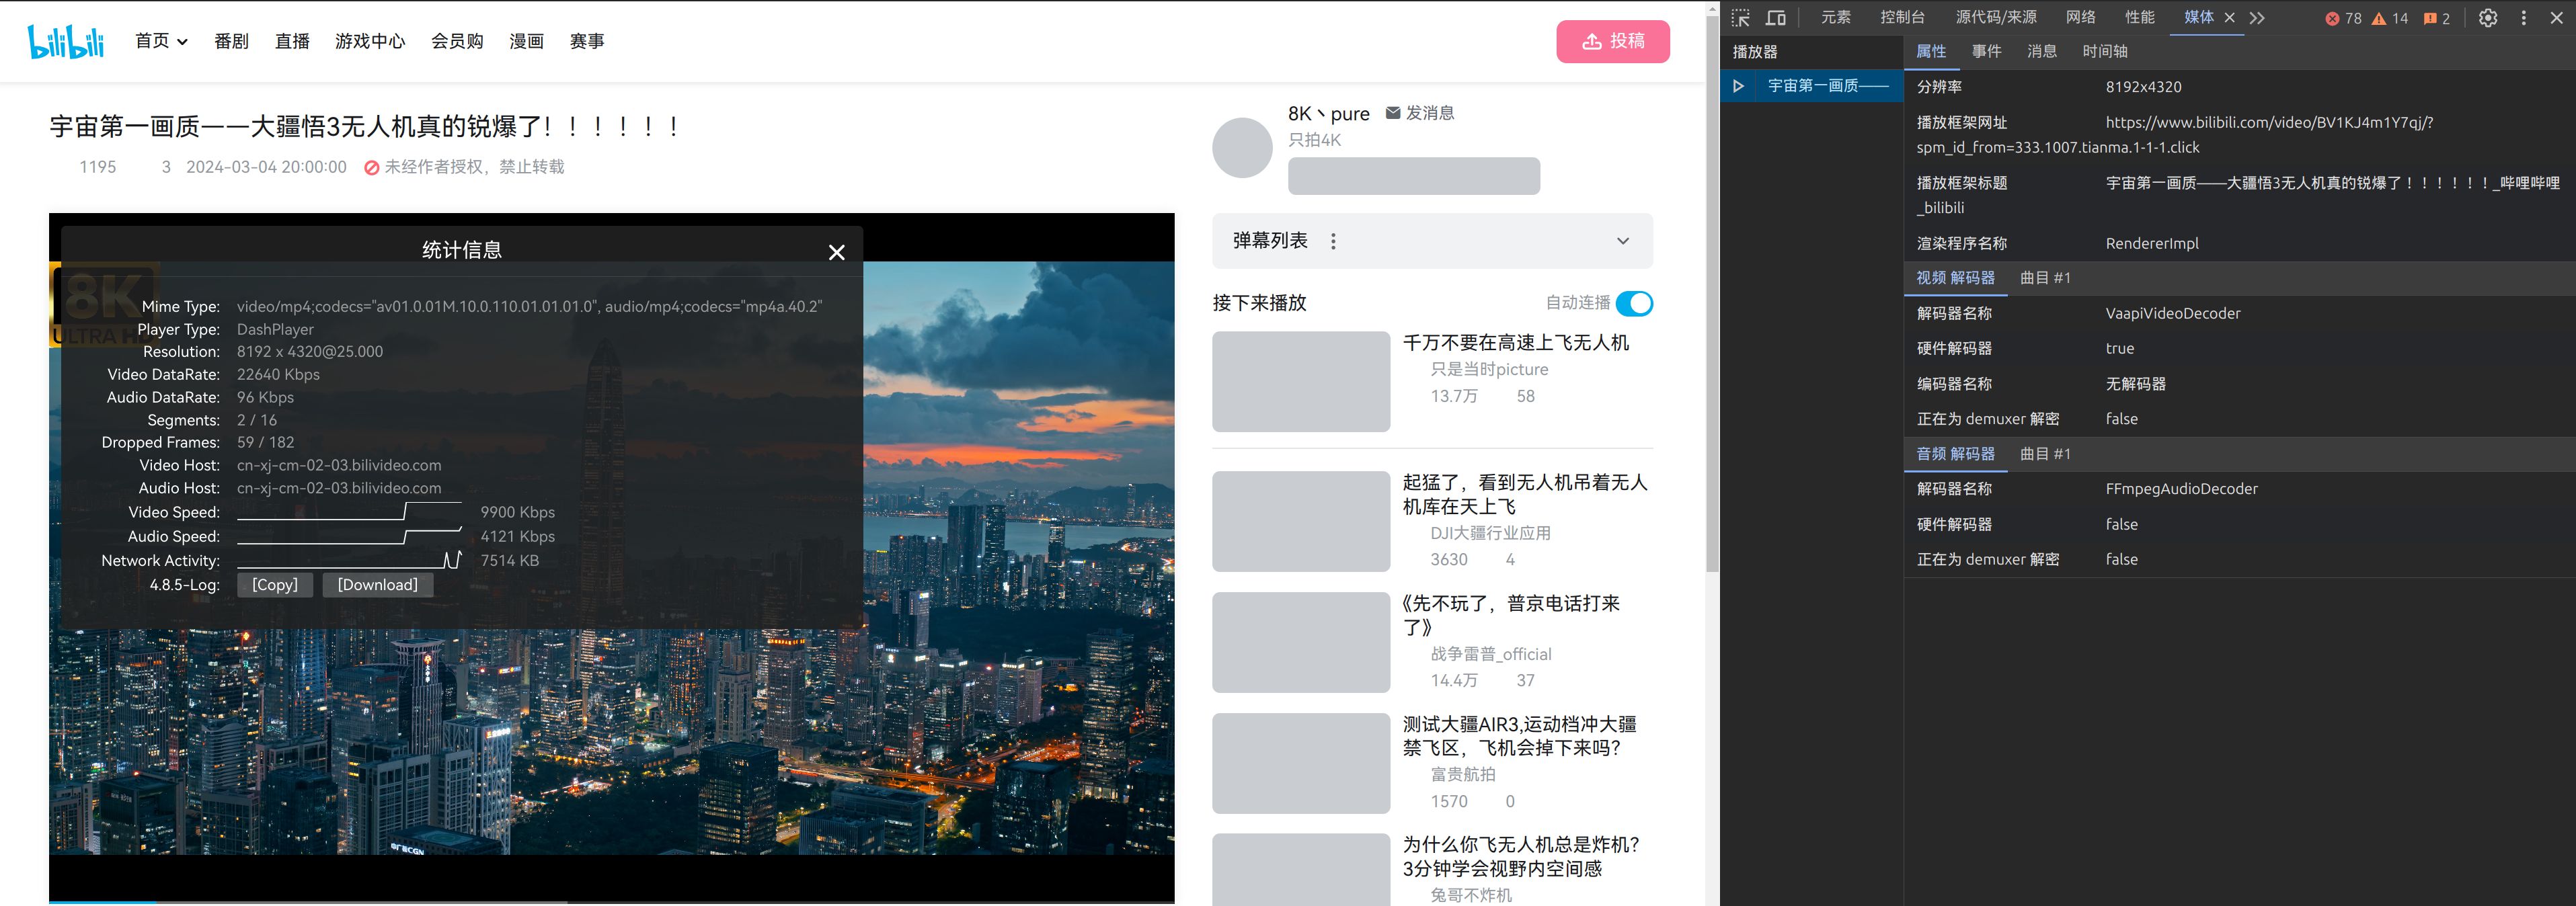The width and height of the screenshot is (2576, 906).
Task: Select the 视频 解码器 tab
Action: pyautogui.click(x=1956, y=278)
